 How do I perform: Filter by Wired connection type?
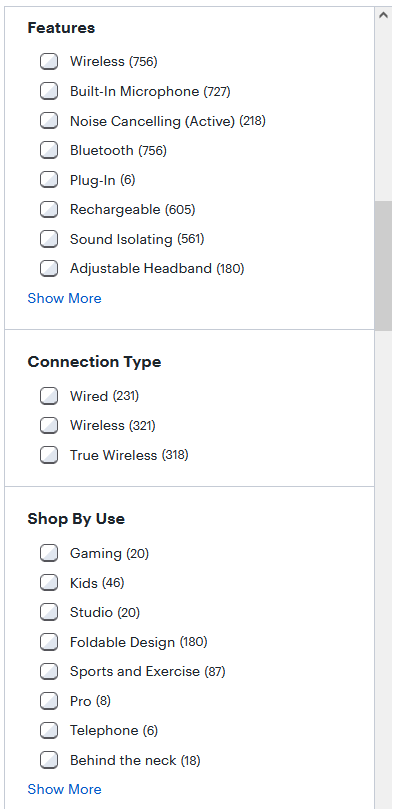(x=49, y=396)
